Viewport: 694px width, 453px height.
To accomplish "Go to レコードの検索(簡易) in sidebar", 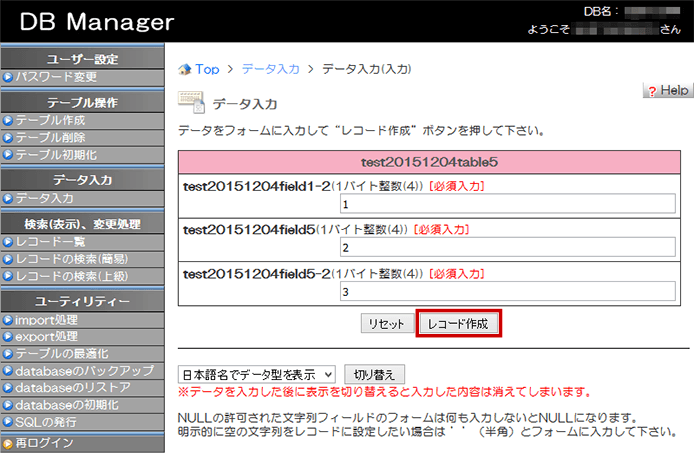I will [69, 259].
